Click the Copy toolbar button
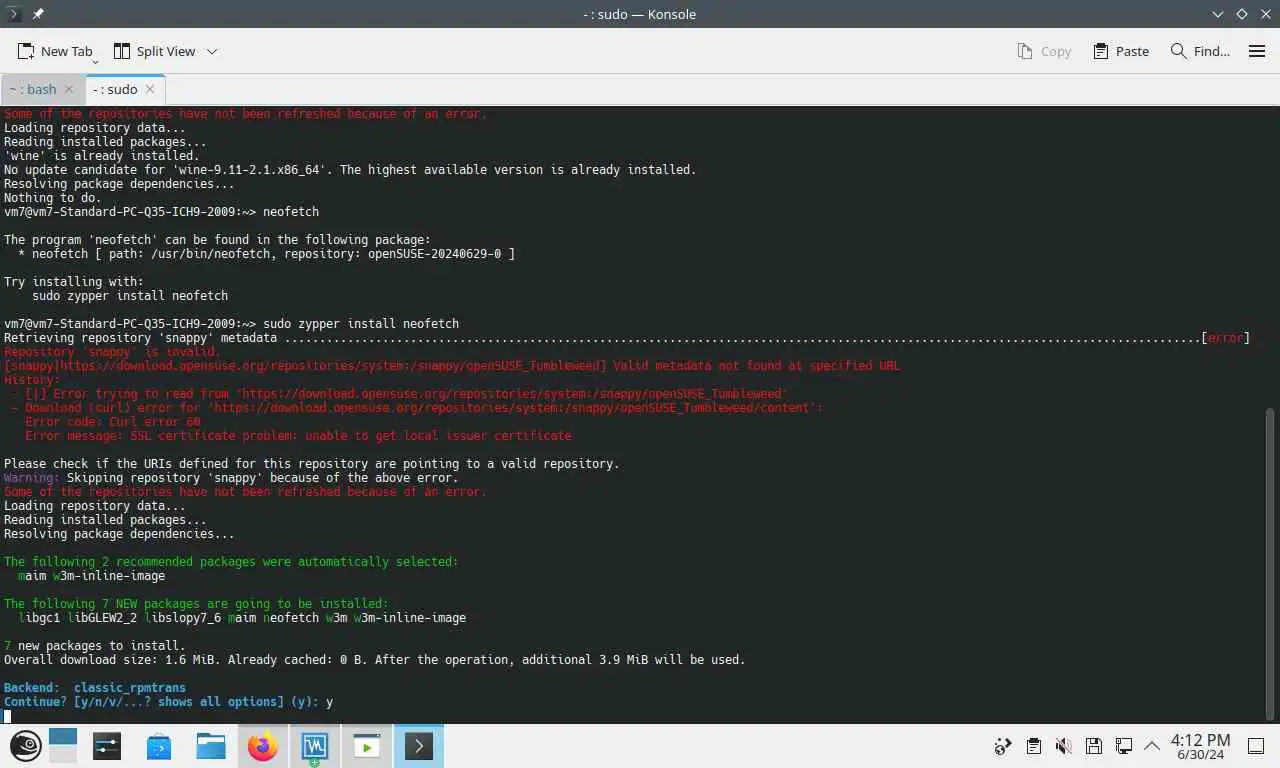1280x768 pixels. point(1044,51)
